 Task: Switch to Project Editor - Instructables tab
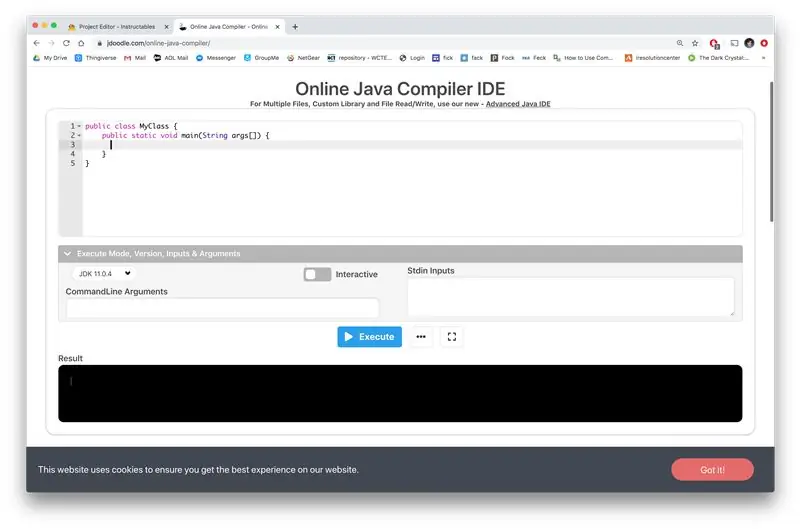click(117, 27)
